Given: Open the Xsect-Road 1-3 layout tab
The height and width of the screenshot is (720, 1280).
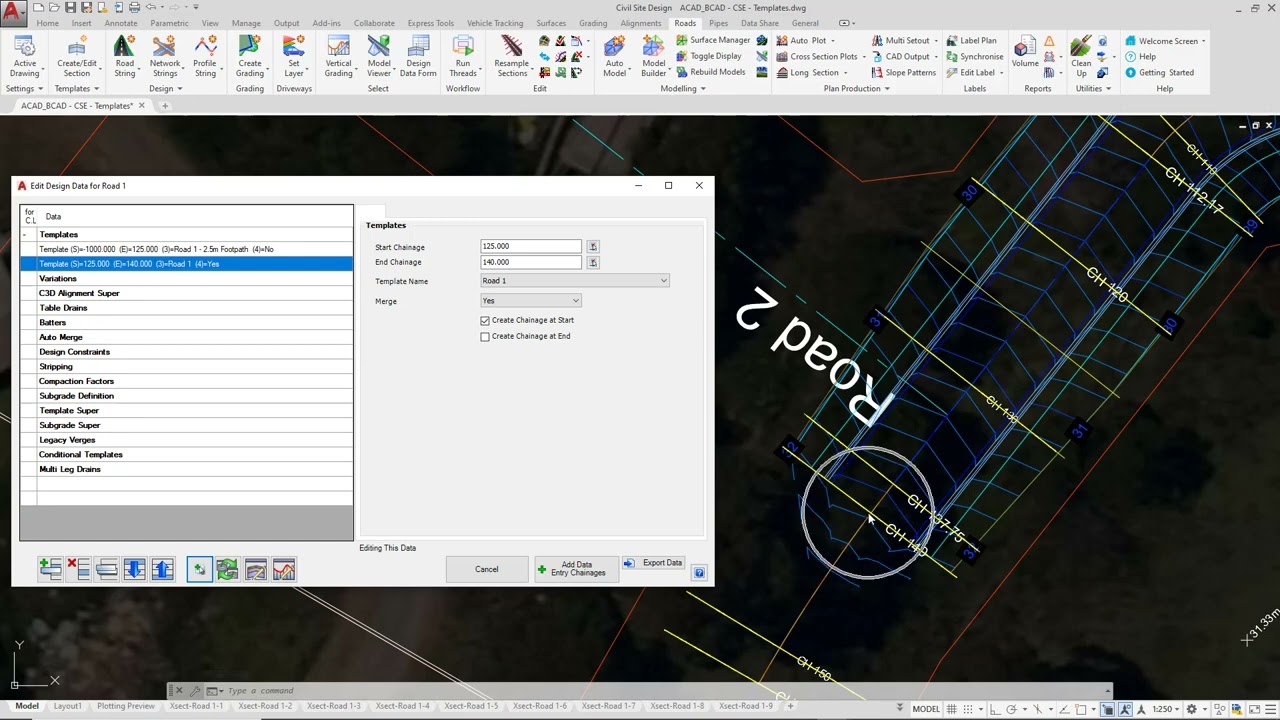Looking at the screenshot, I should pos(333,706).
